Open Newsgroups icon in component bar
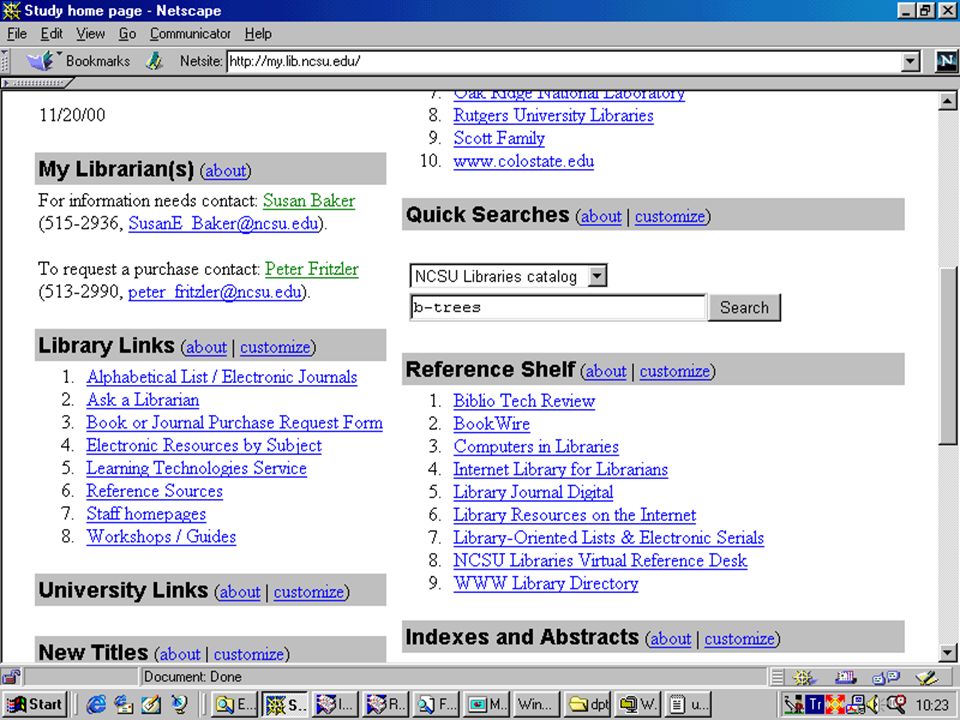The width and height of the screenshot is (960, 720). (885, 677)
